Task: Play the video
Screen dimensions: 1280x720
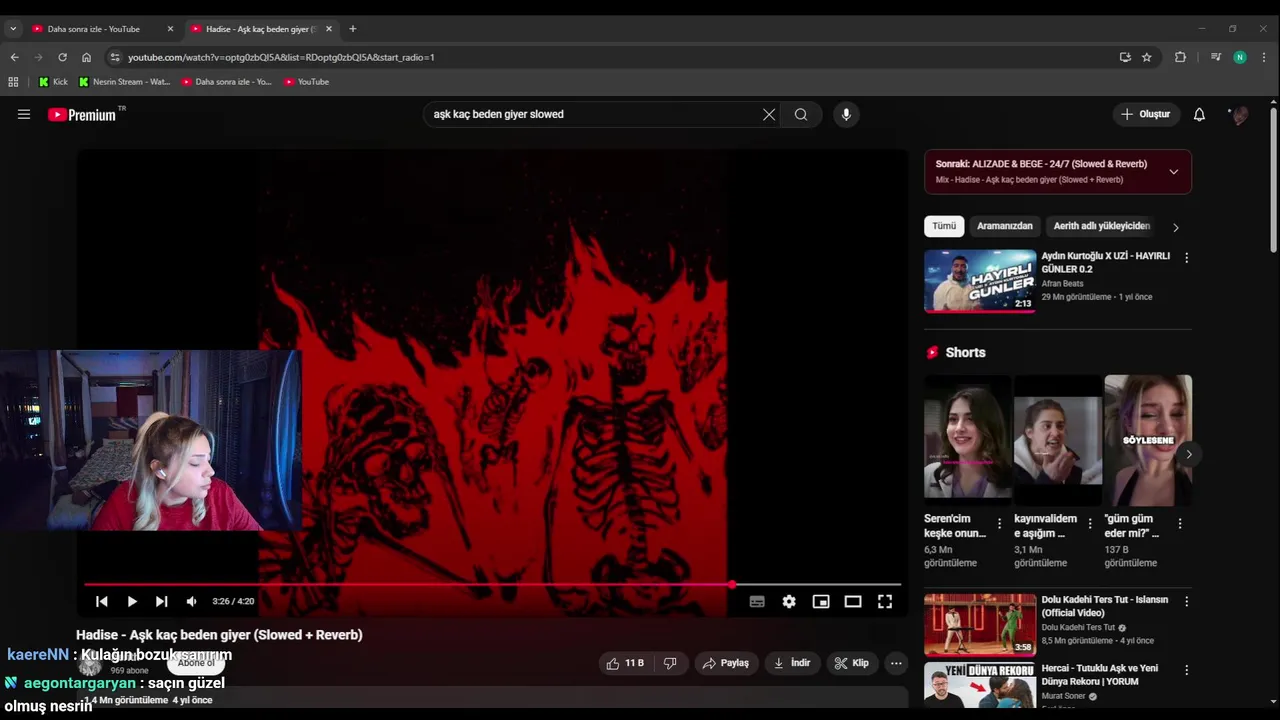Action: 132,601
